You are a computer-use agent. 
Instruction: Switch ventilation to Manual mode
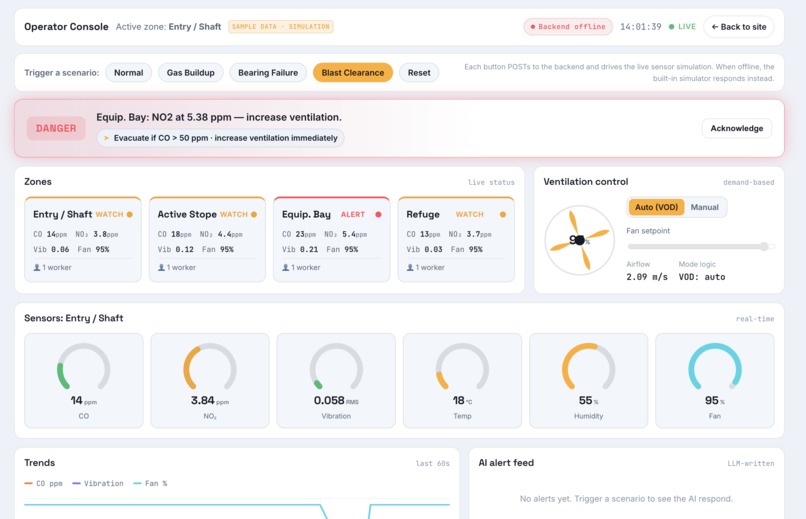[704, 207]
